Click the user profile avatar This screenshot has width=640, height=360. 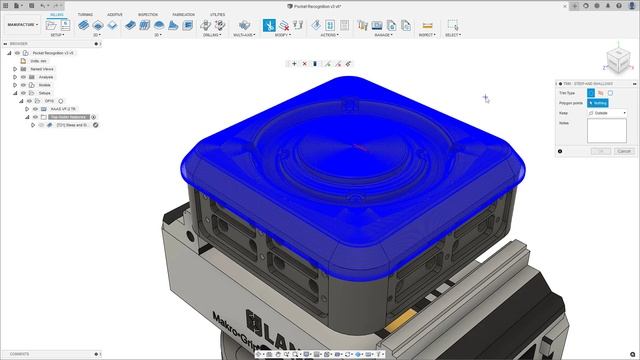pyautogui.click(x=632, y=6)
